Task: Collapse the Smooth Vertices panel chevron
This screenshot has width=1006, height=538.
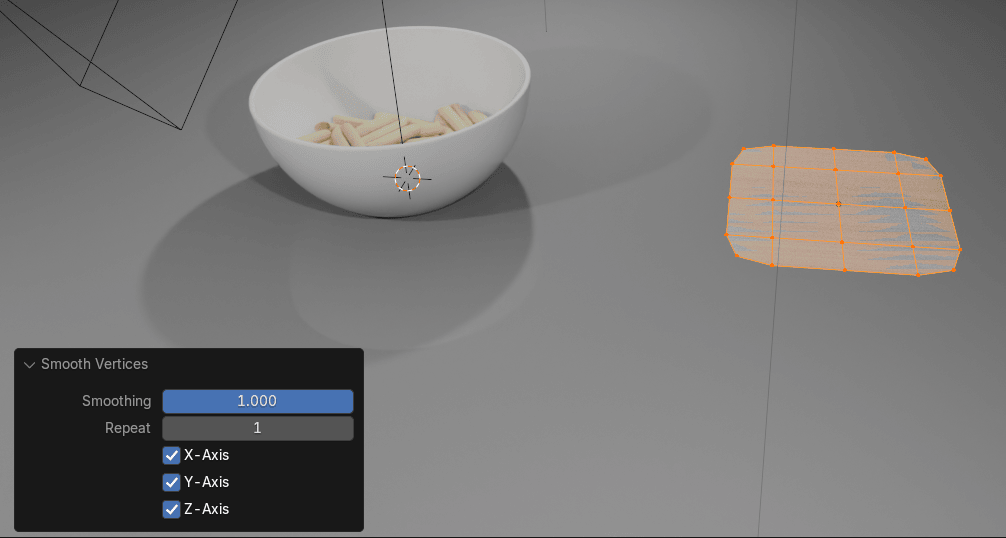Action: tap(29, 365)
